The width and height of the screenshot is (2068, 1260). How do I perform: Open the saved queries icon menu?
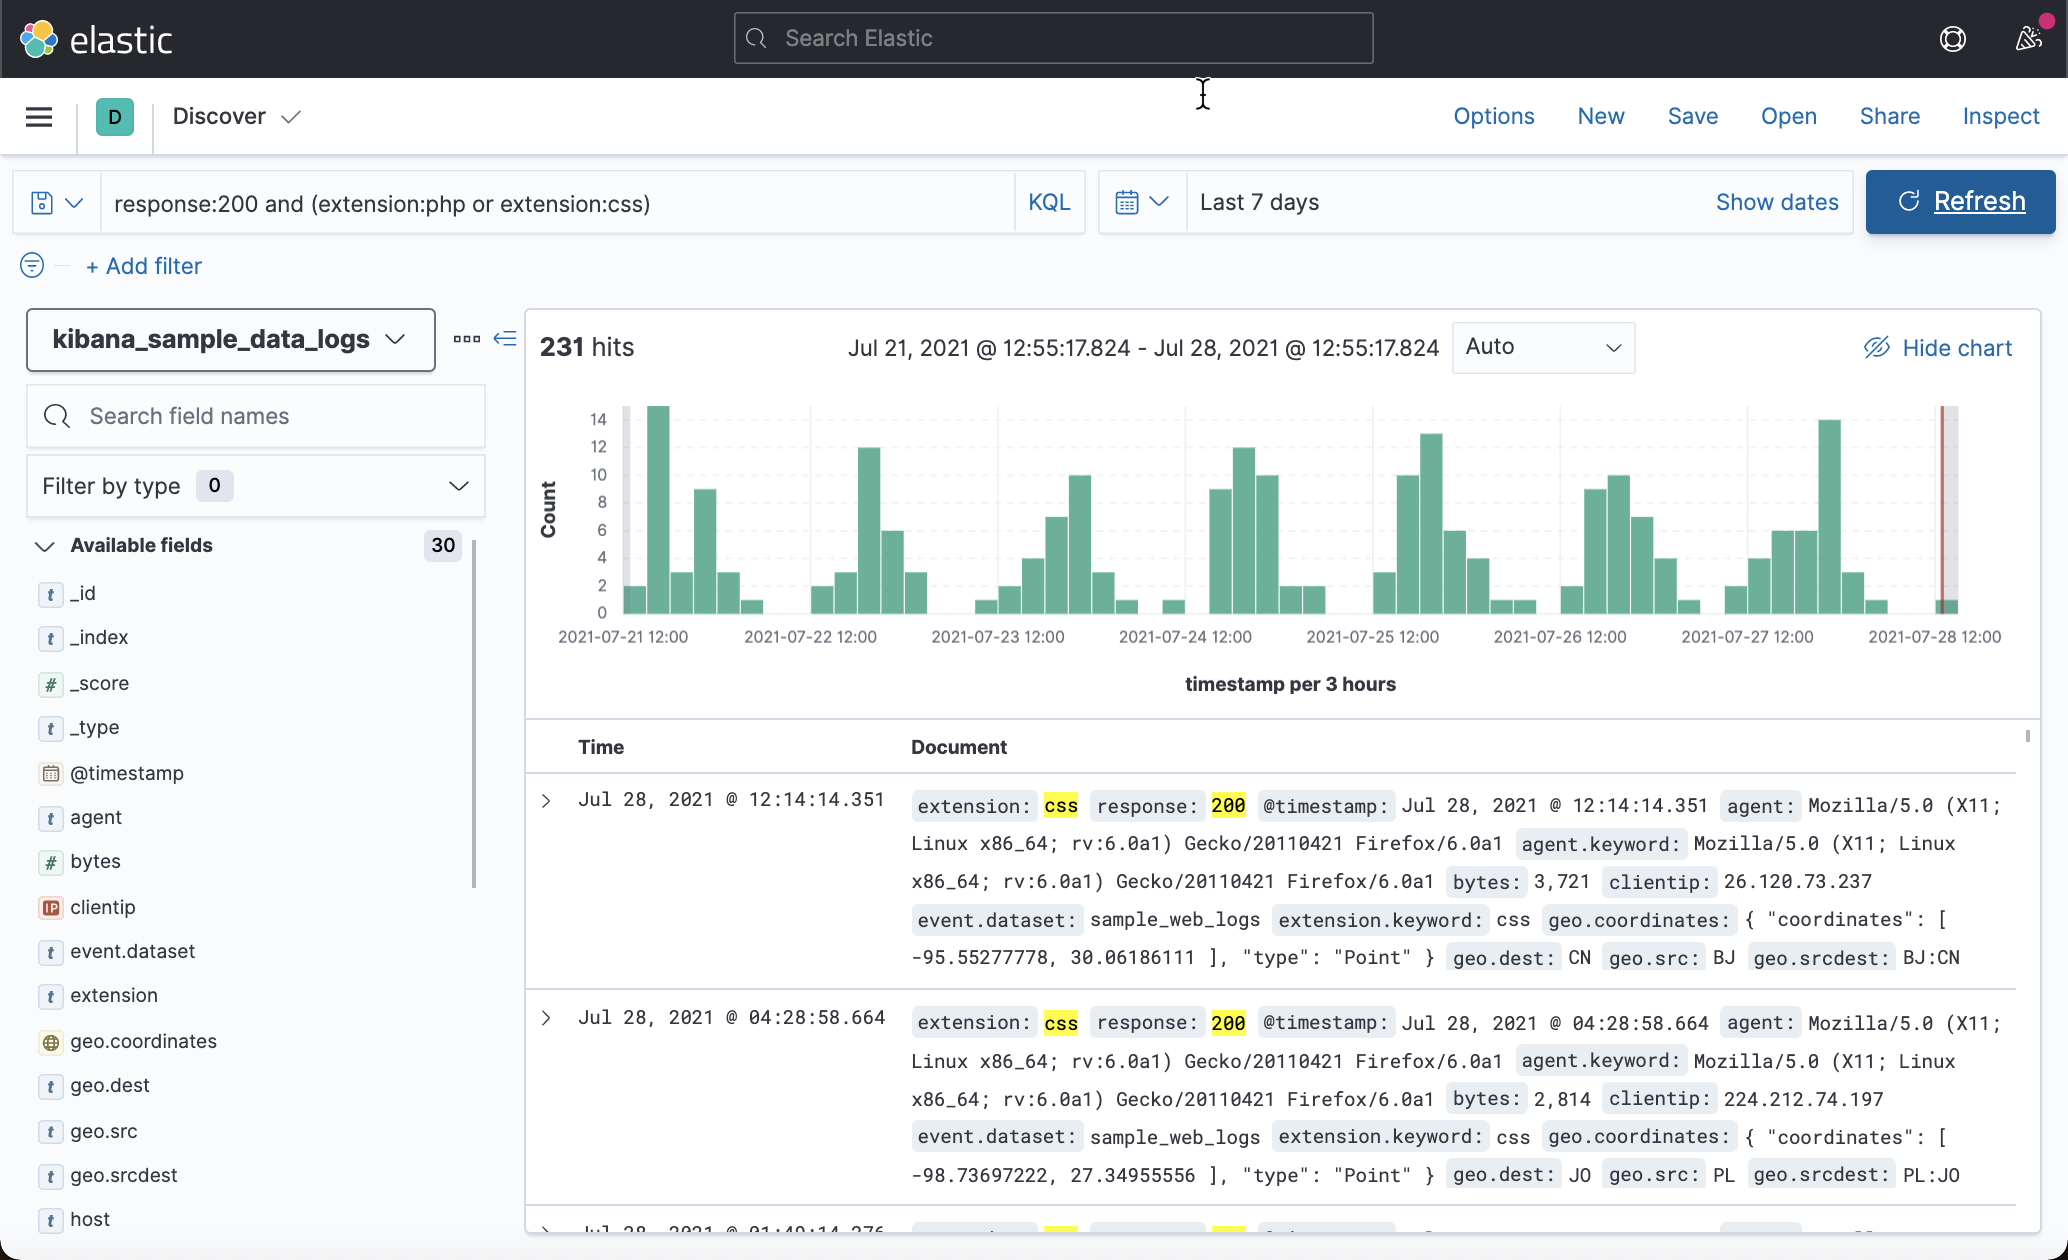coord(56,202)
